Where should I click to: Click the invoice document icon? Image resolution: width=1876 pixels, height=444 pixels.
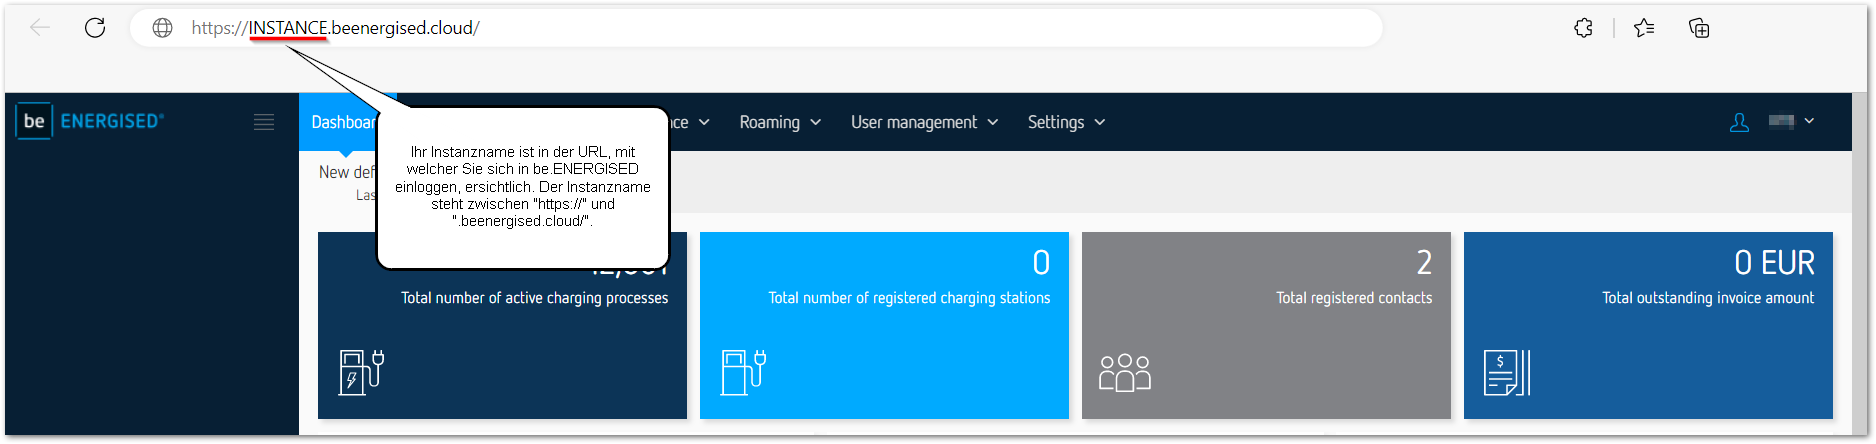click(x=1507, y=372)
